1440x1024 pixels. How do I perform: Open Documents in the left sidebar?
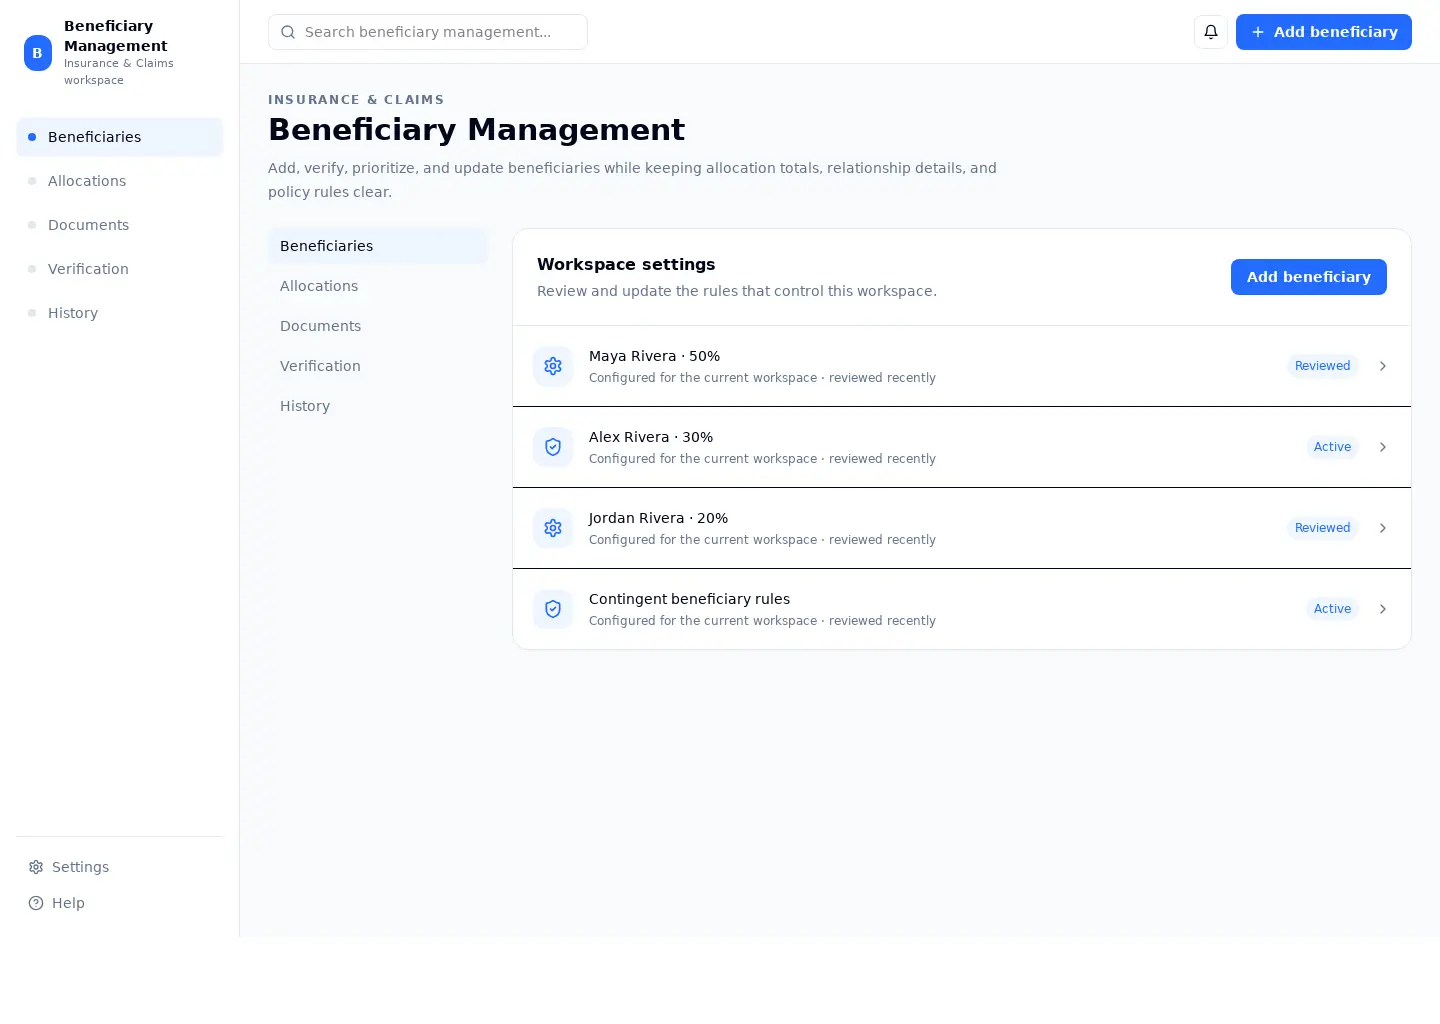[119, 225]
